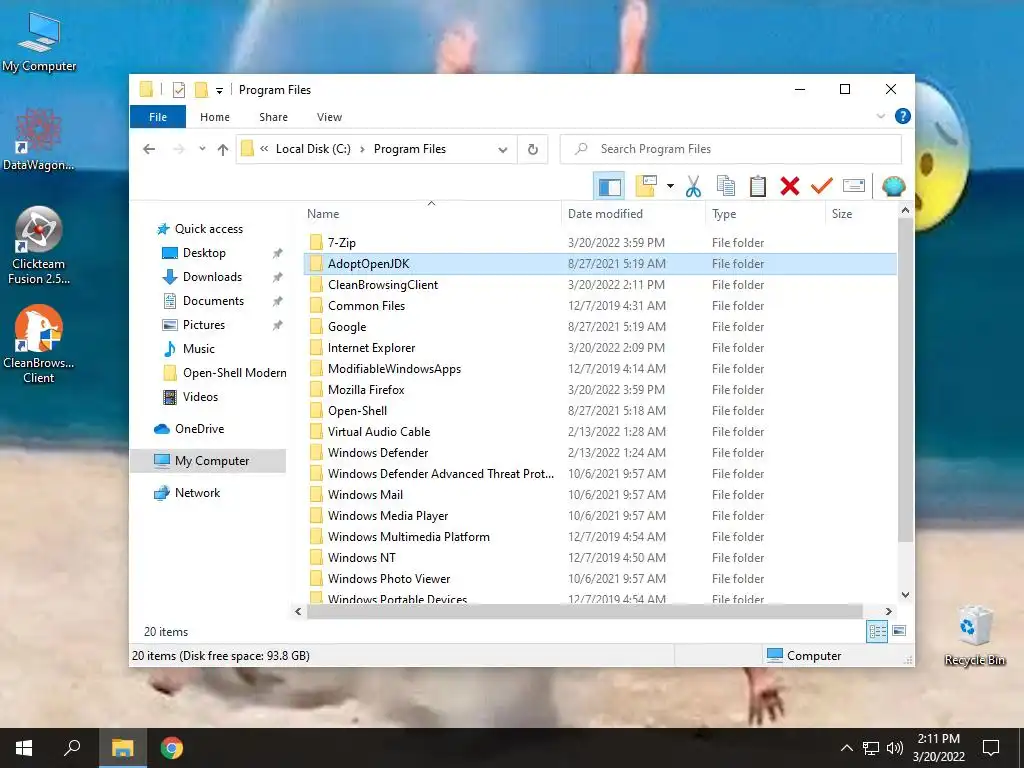Viewport: 1024px width, 768px height.
Task: Click the Refresh button beside address bar
Action: (533, 150)
